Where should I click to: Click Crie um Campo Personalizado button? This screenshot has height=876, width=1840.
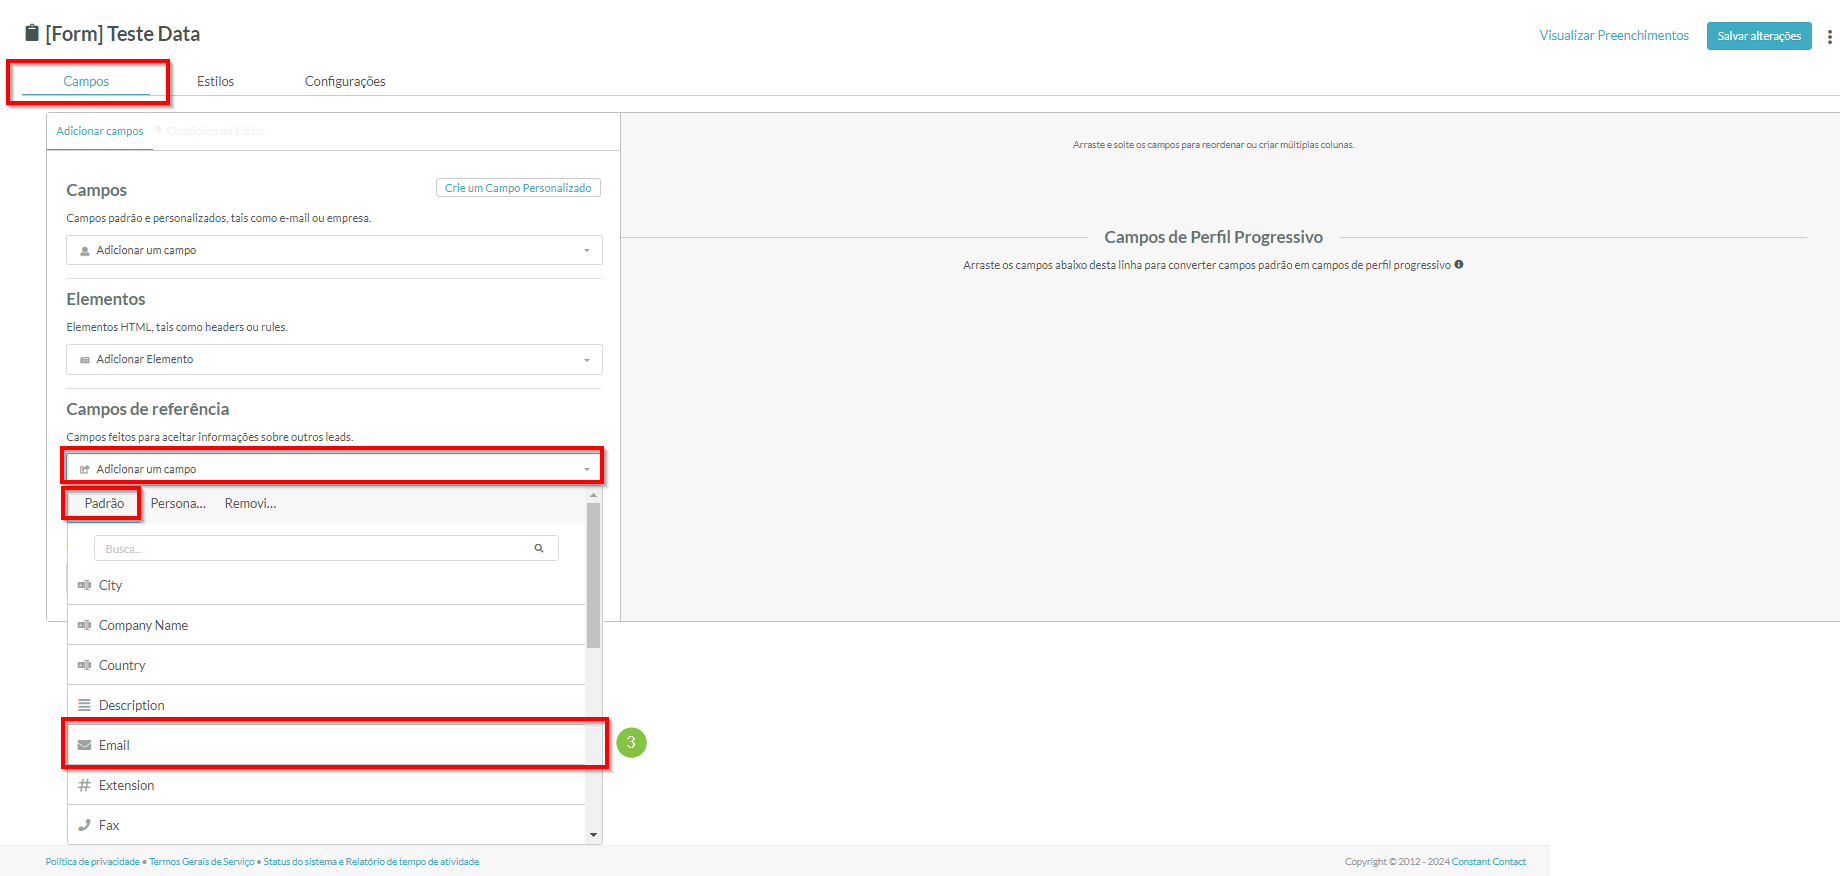(518, 188)
